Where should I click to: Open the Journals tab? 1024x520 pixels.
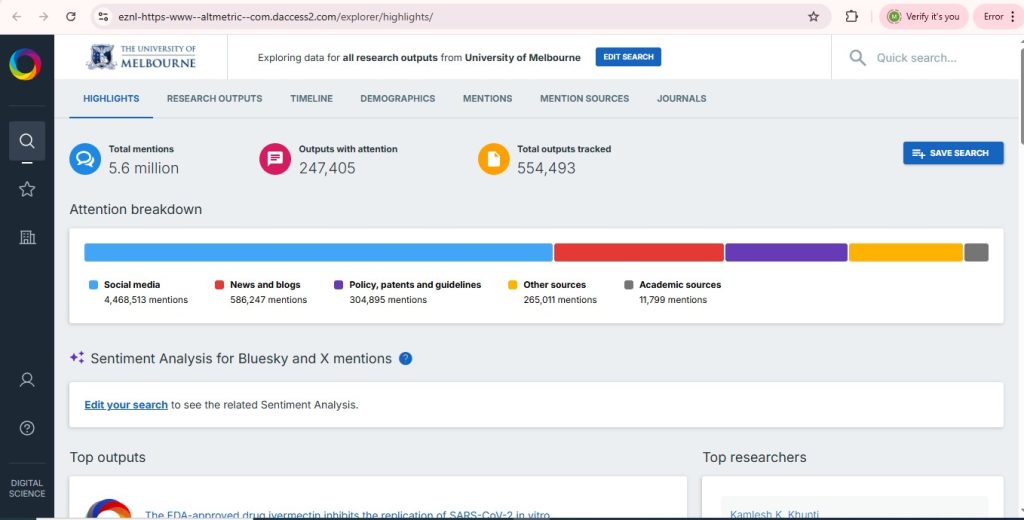[681, 99]
